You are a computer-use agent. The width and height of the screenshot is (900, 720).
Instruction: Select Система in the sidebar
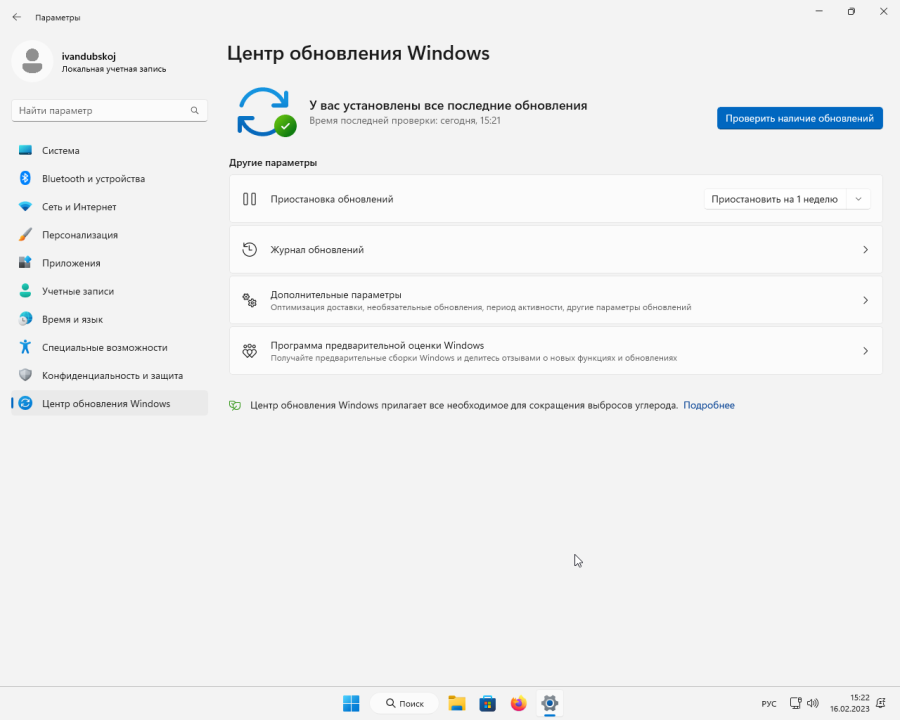110,150
